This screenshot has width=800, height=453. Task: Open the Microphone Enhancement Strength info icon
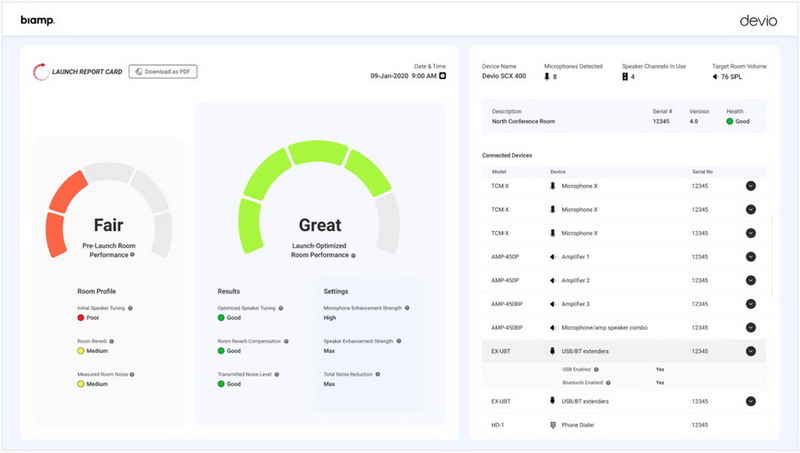[x=407, y=308]
